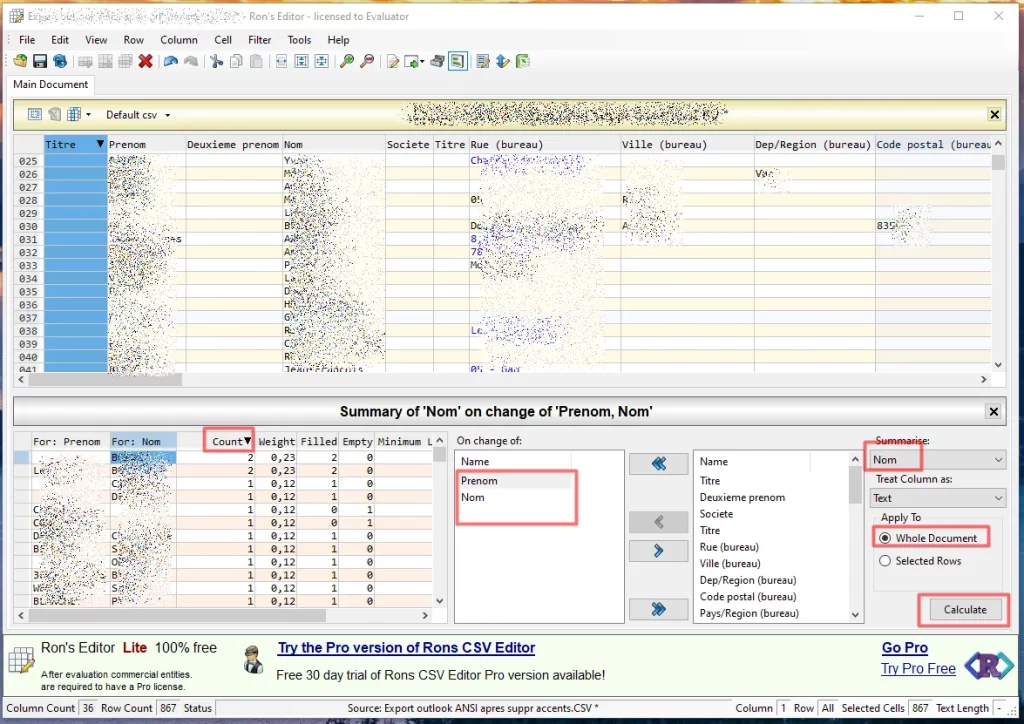Click the toolbox icon in toolbar
Screen dimensions: 1024x724
[x=438, y=61]
